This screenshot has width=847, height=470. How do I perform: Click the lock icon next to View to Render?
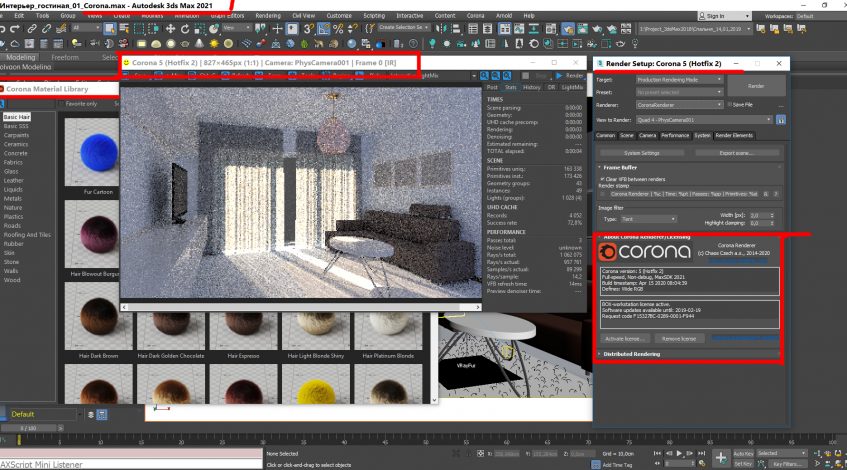click(x=780, y=119)
